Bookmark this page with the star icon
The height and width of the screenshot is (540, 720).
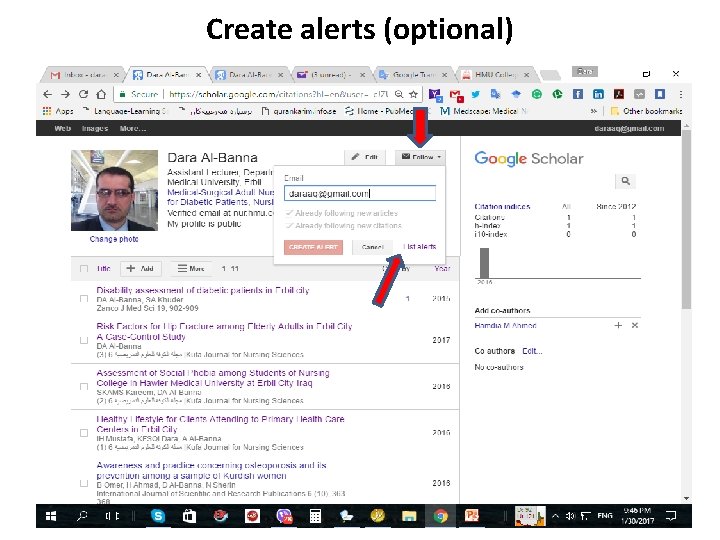pyautogui.click(x=413, y=94)
